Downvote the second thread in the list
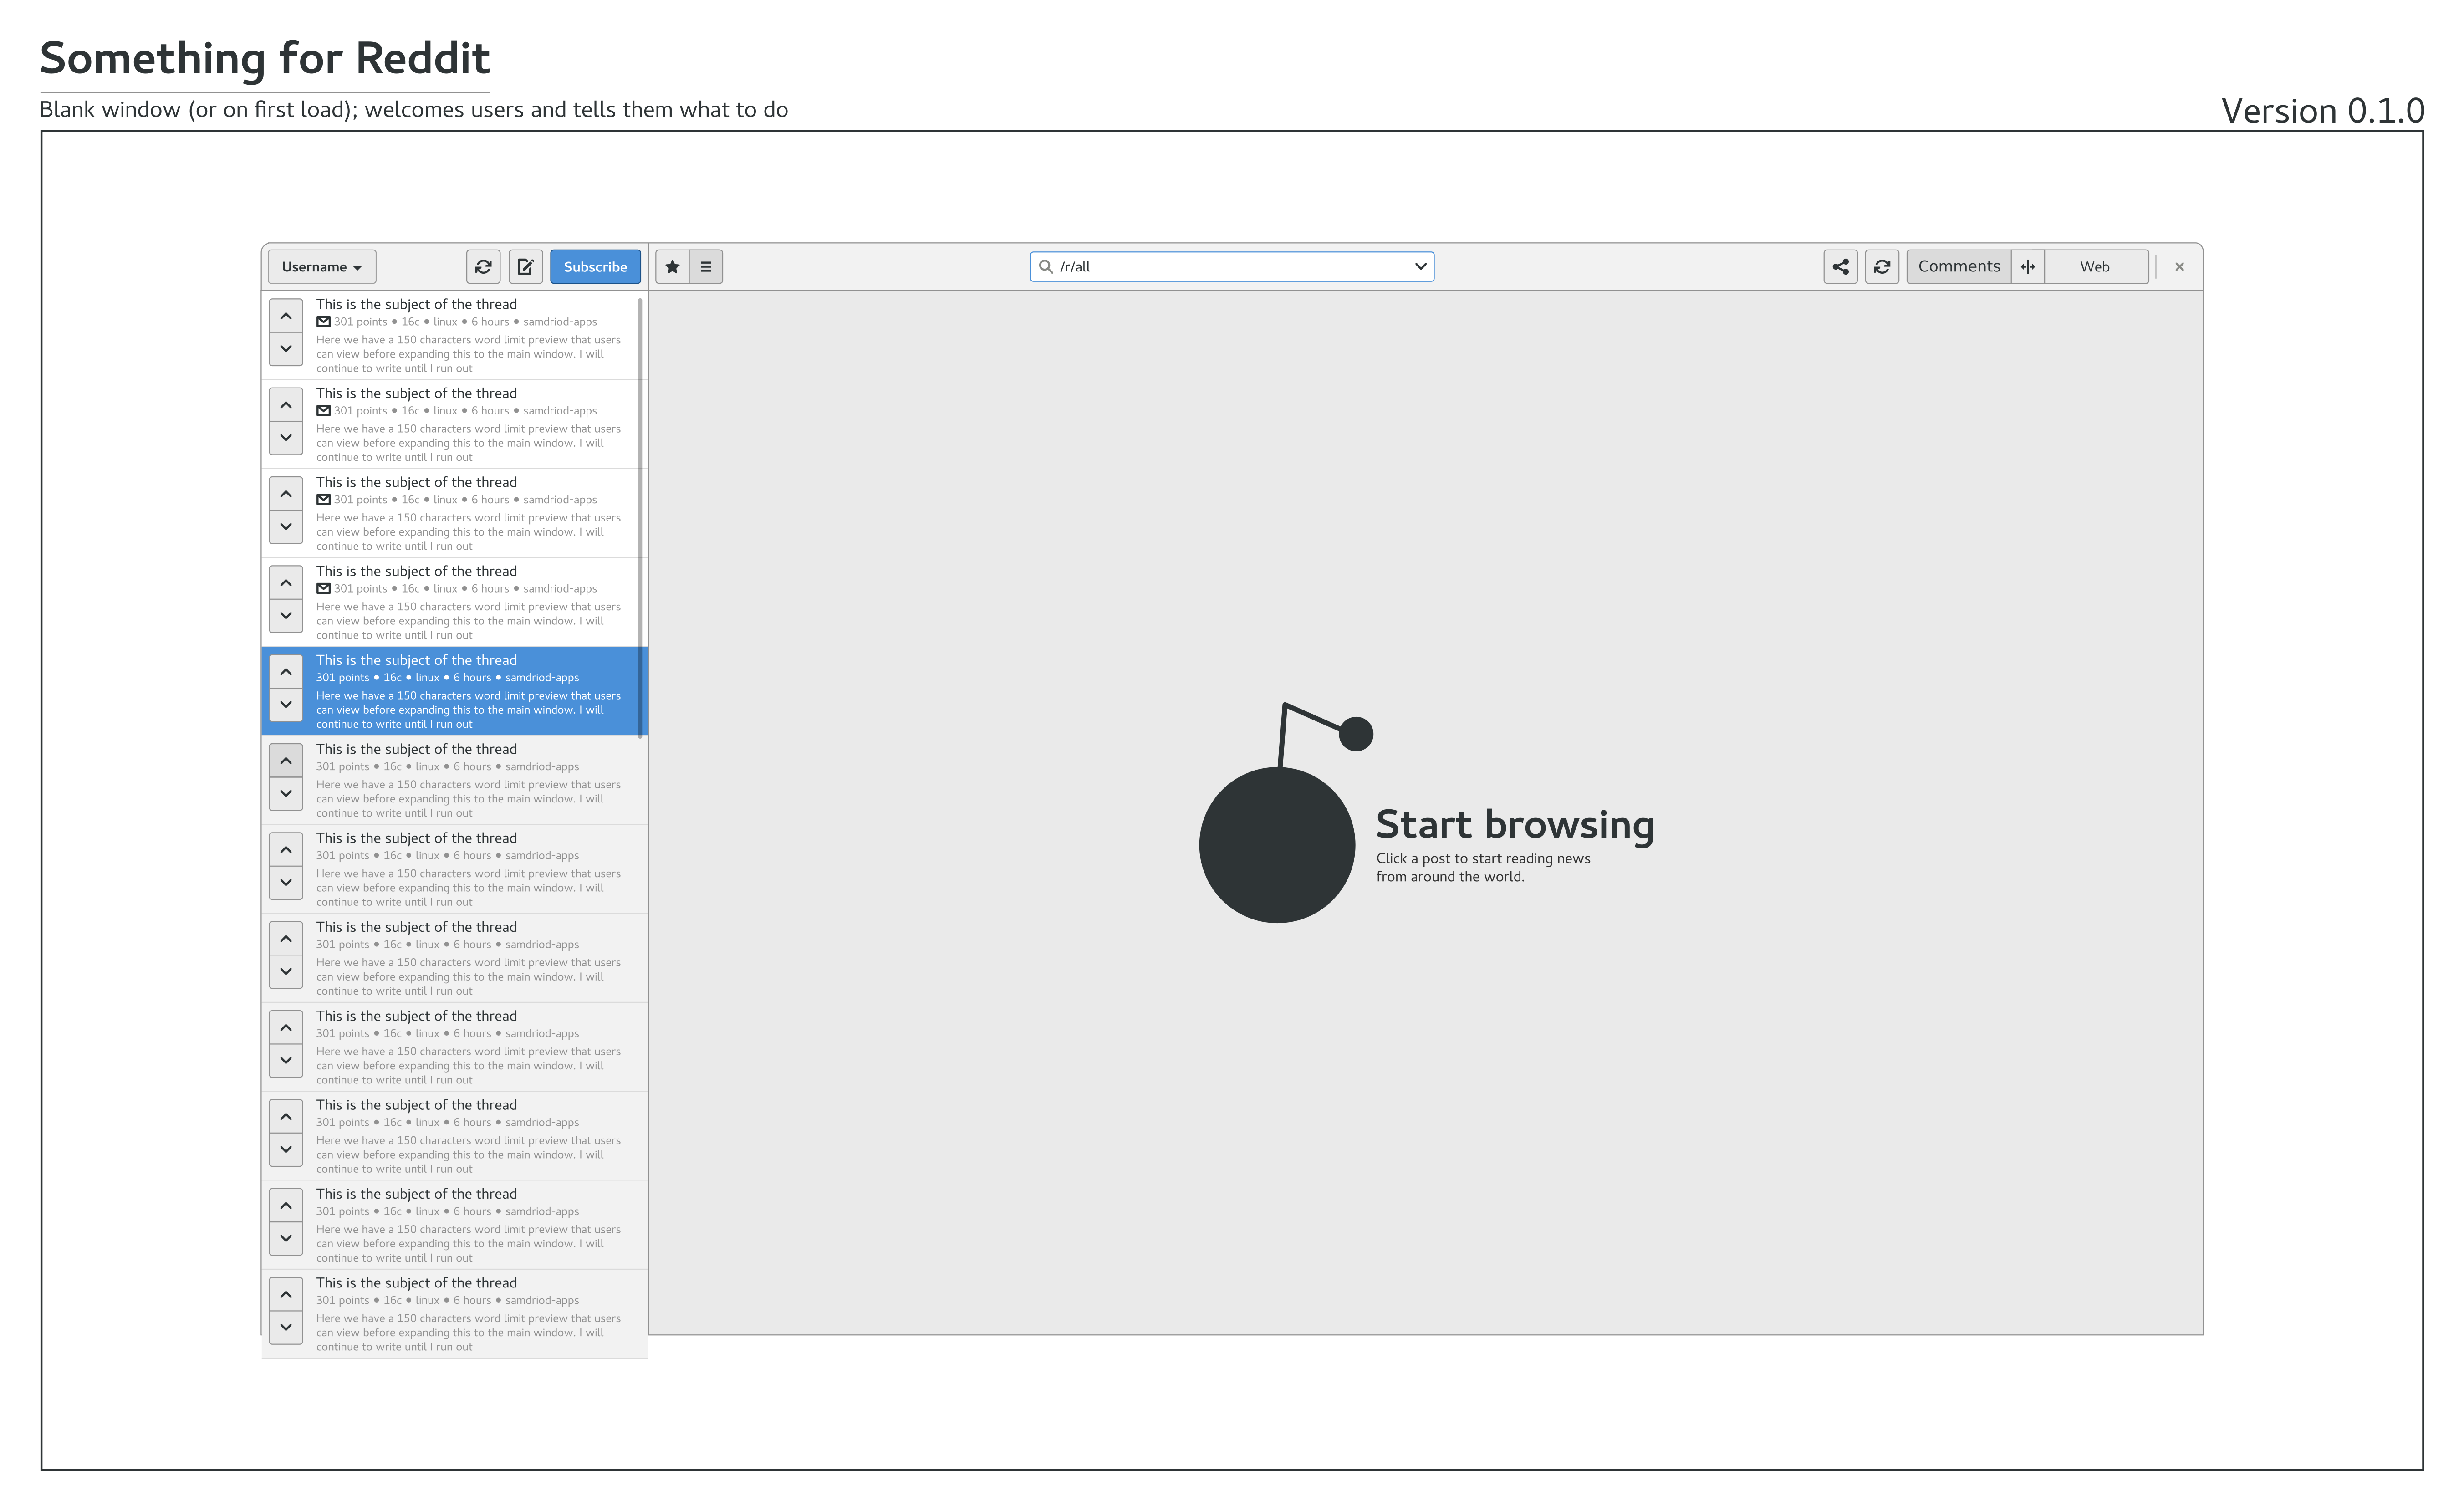2464x1512 pixels. 286,438
